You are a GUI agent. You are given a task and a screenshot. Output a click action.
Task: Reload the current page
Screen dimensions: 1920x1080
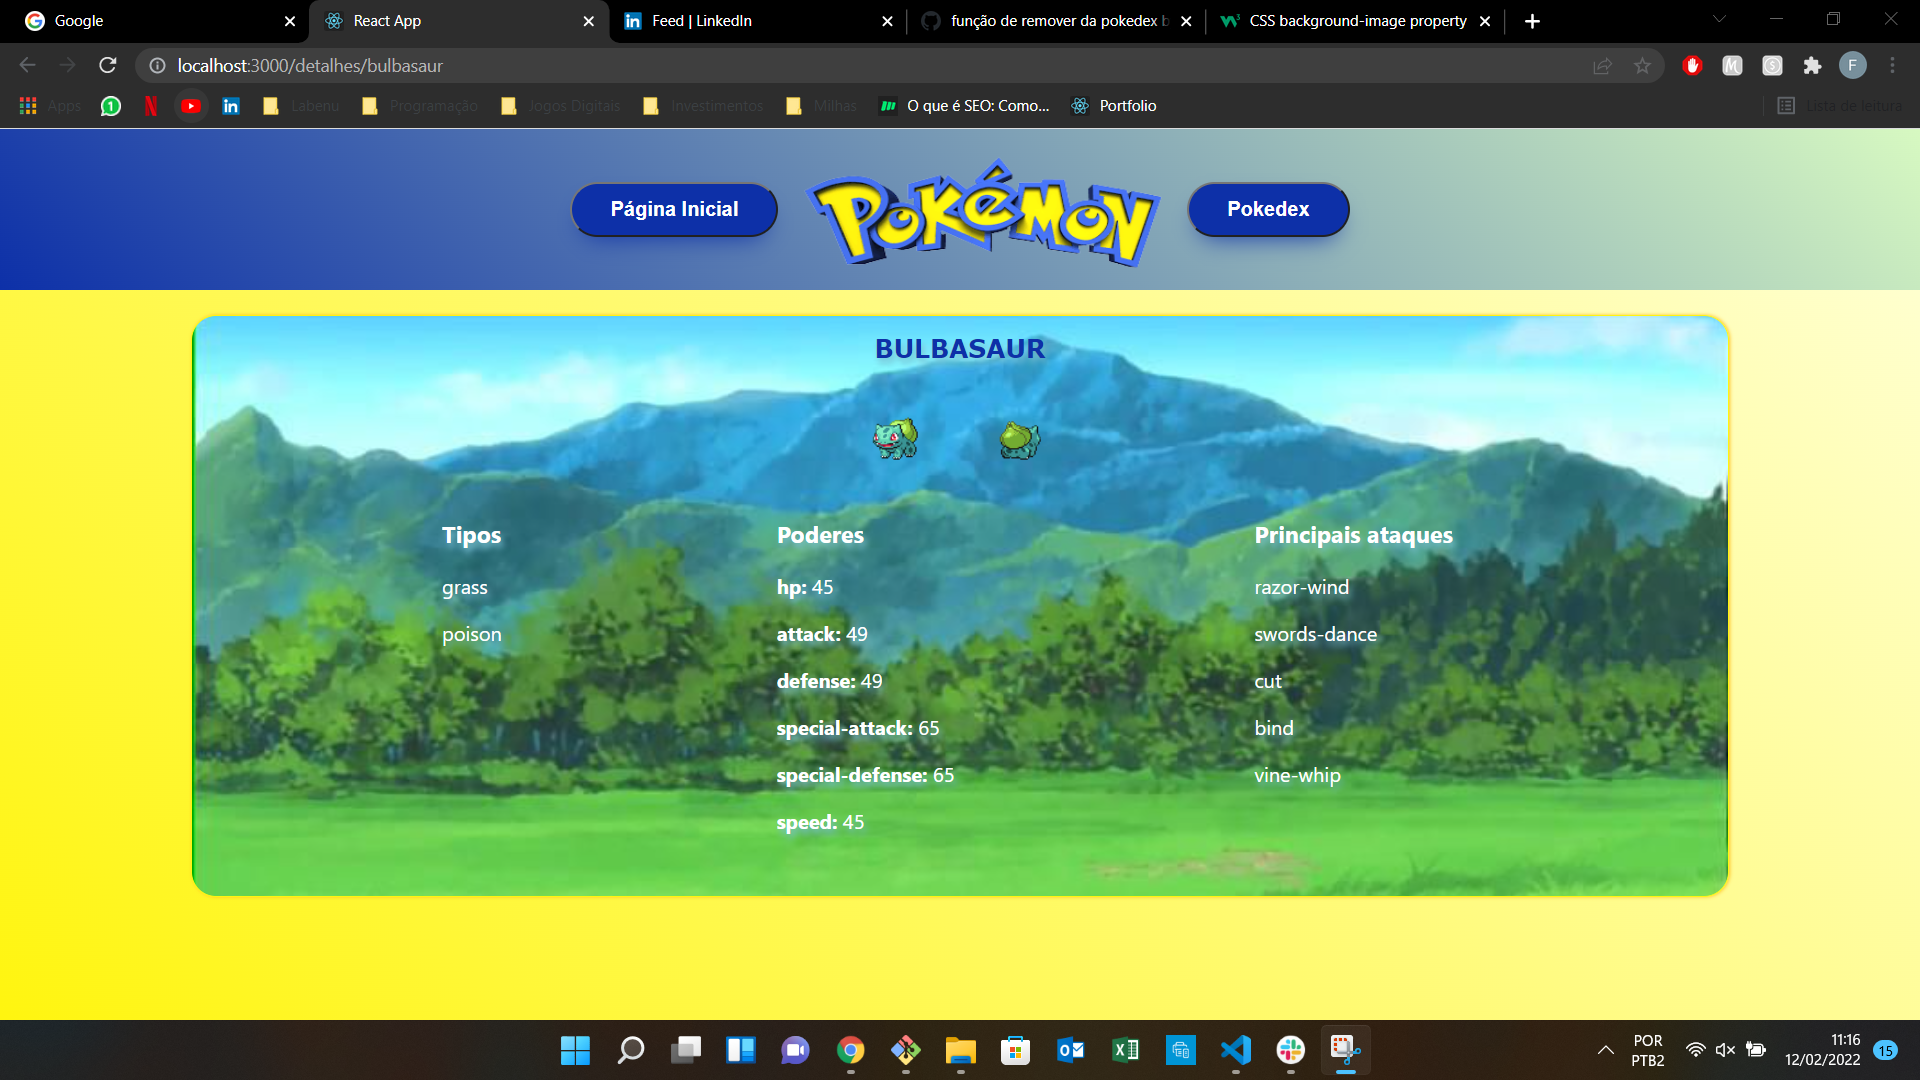[107, 64]
